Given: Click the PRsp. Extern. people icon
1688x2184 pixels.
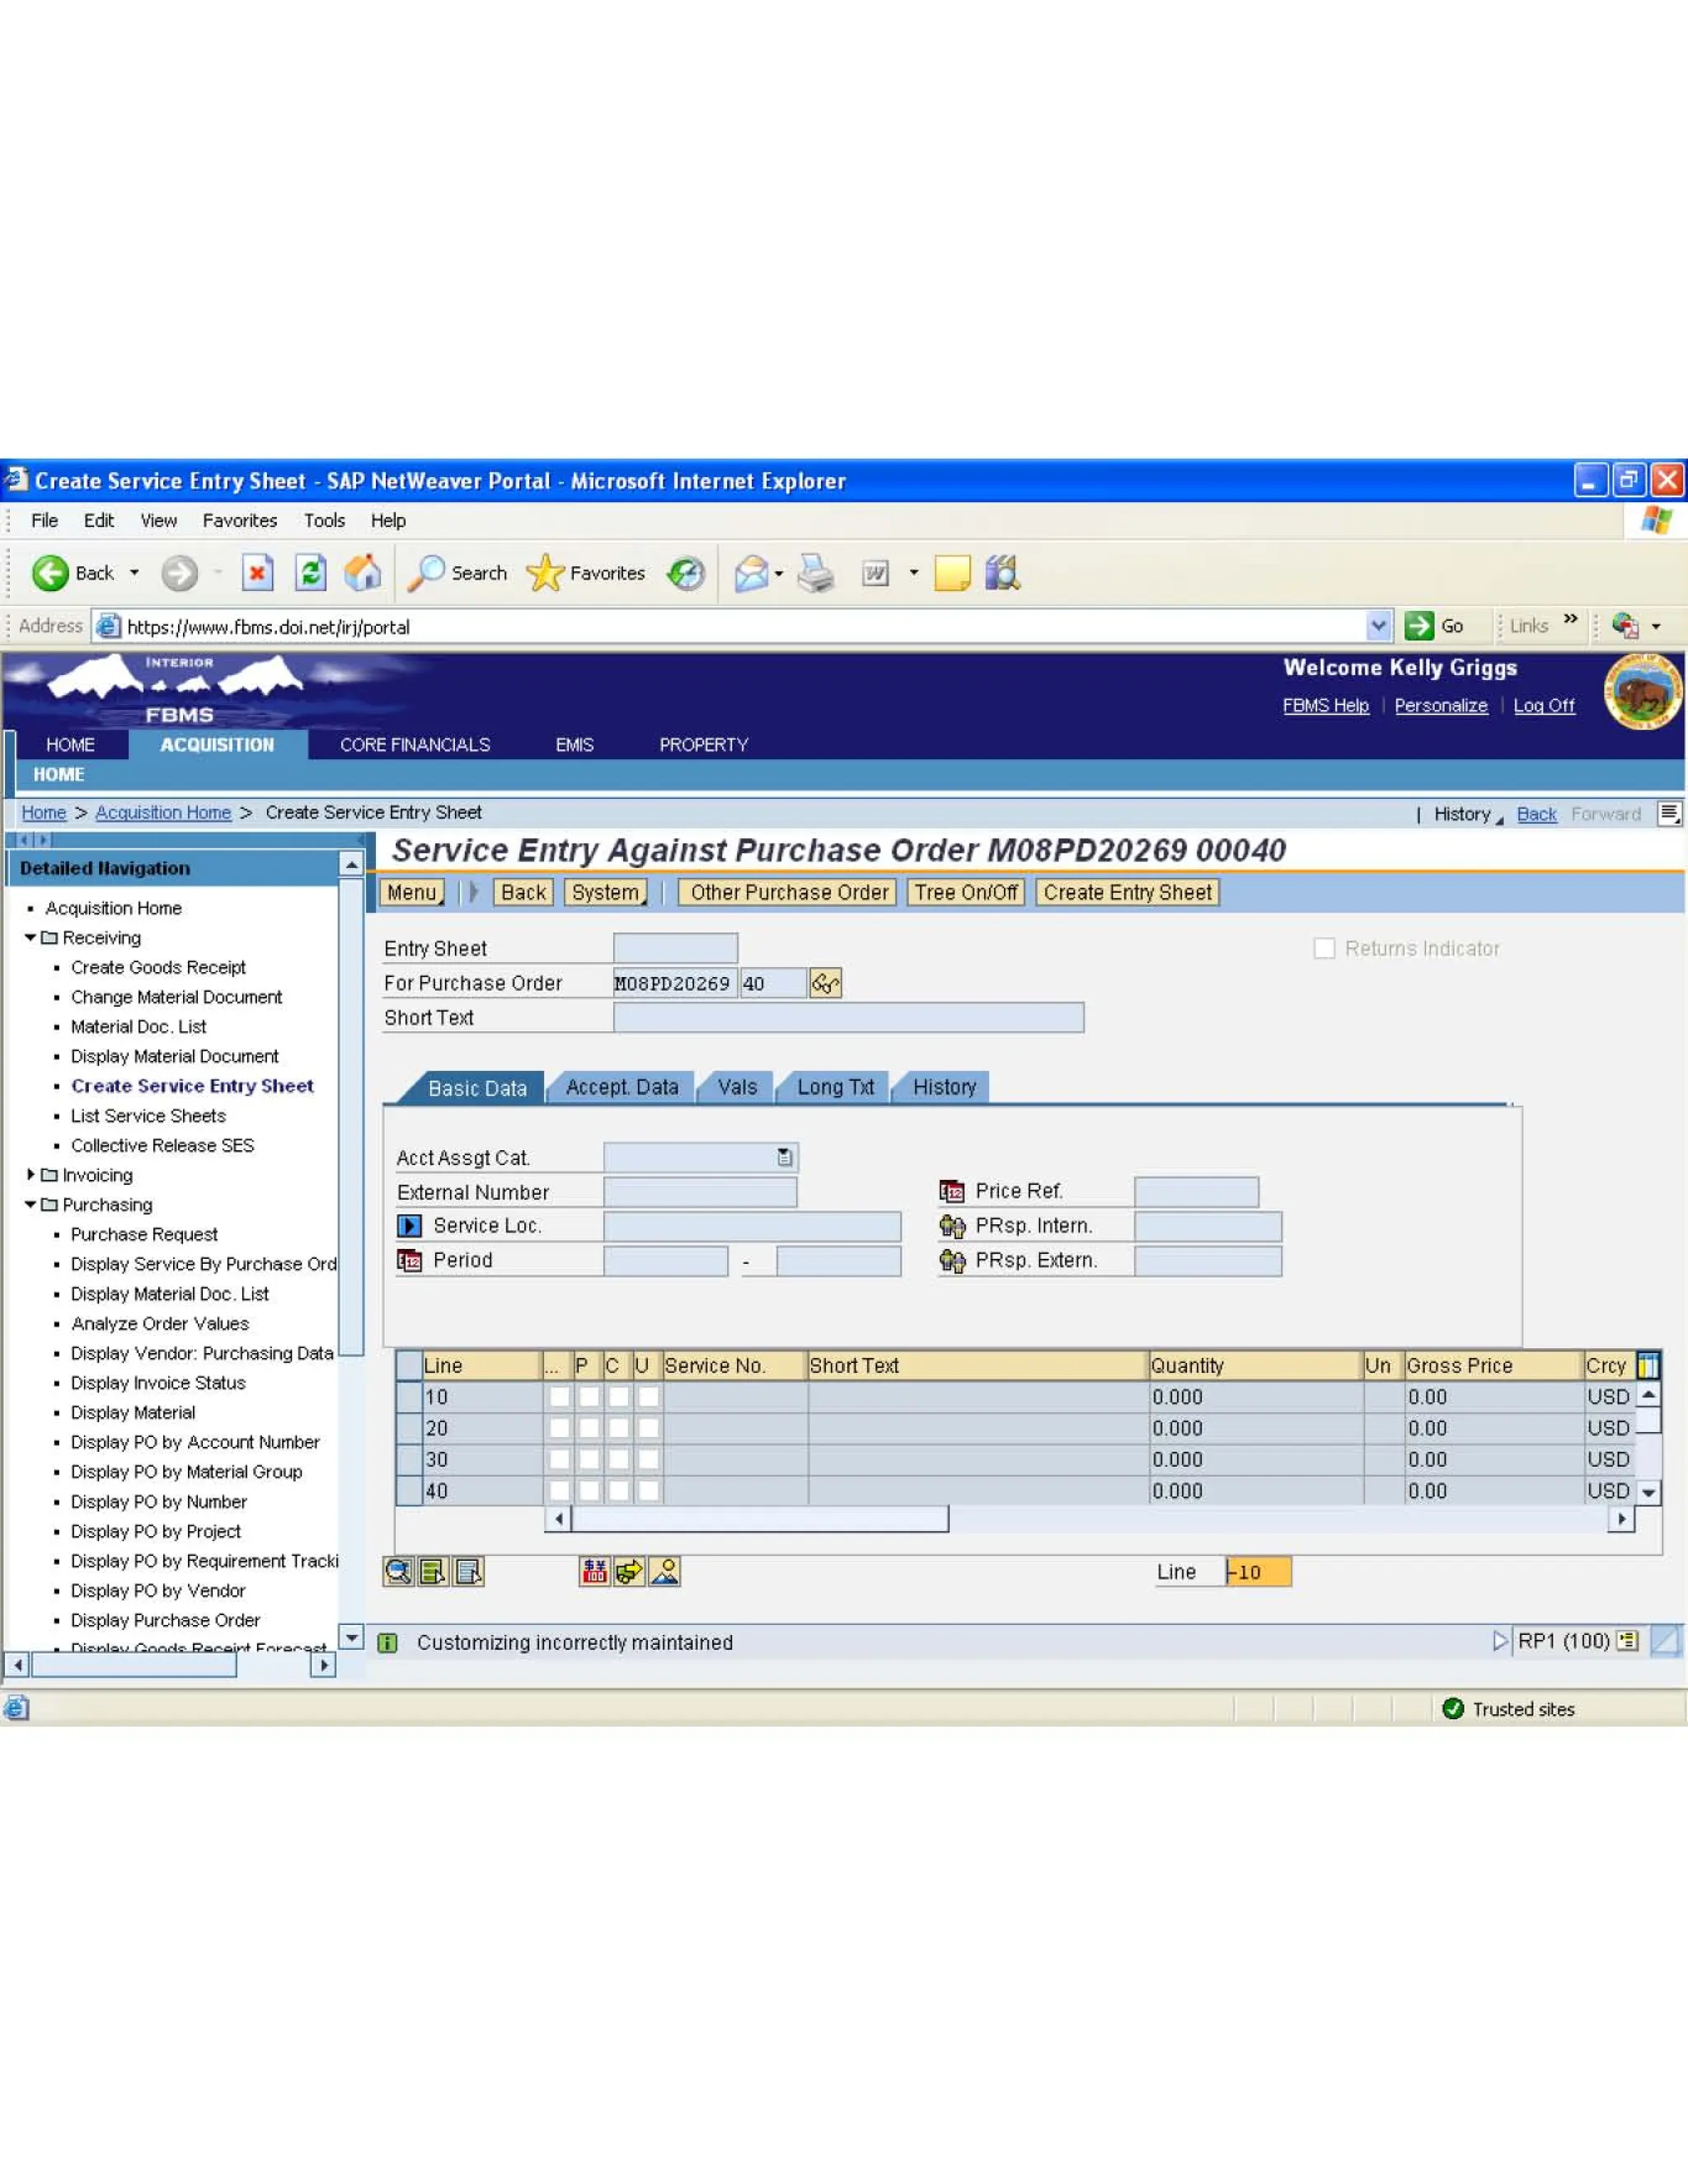Looking at the screenshot, I should pyautogui.click(x=952, y=1261).
